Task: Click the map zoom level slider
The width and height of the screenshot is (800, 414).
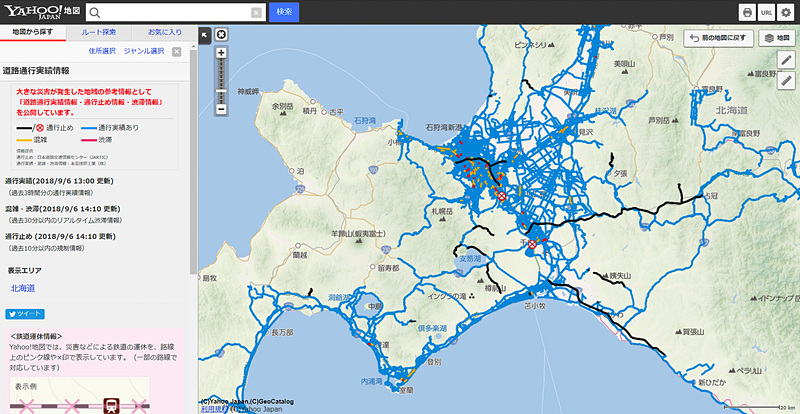Action: click(x=221, y=81)
